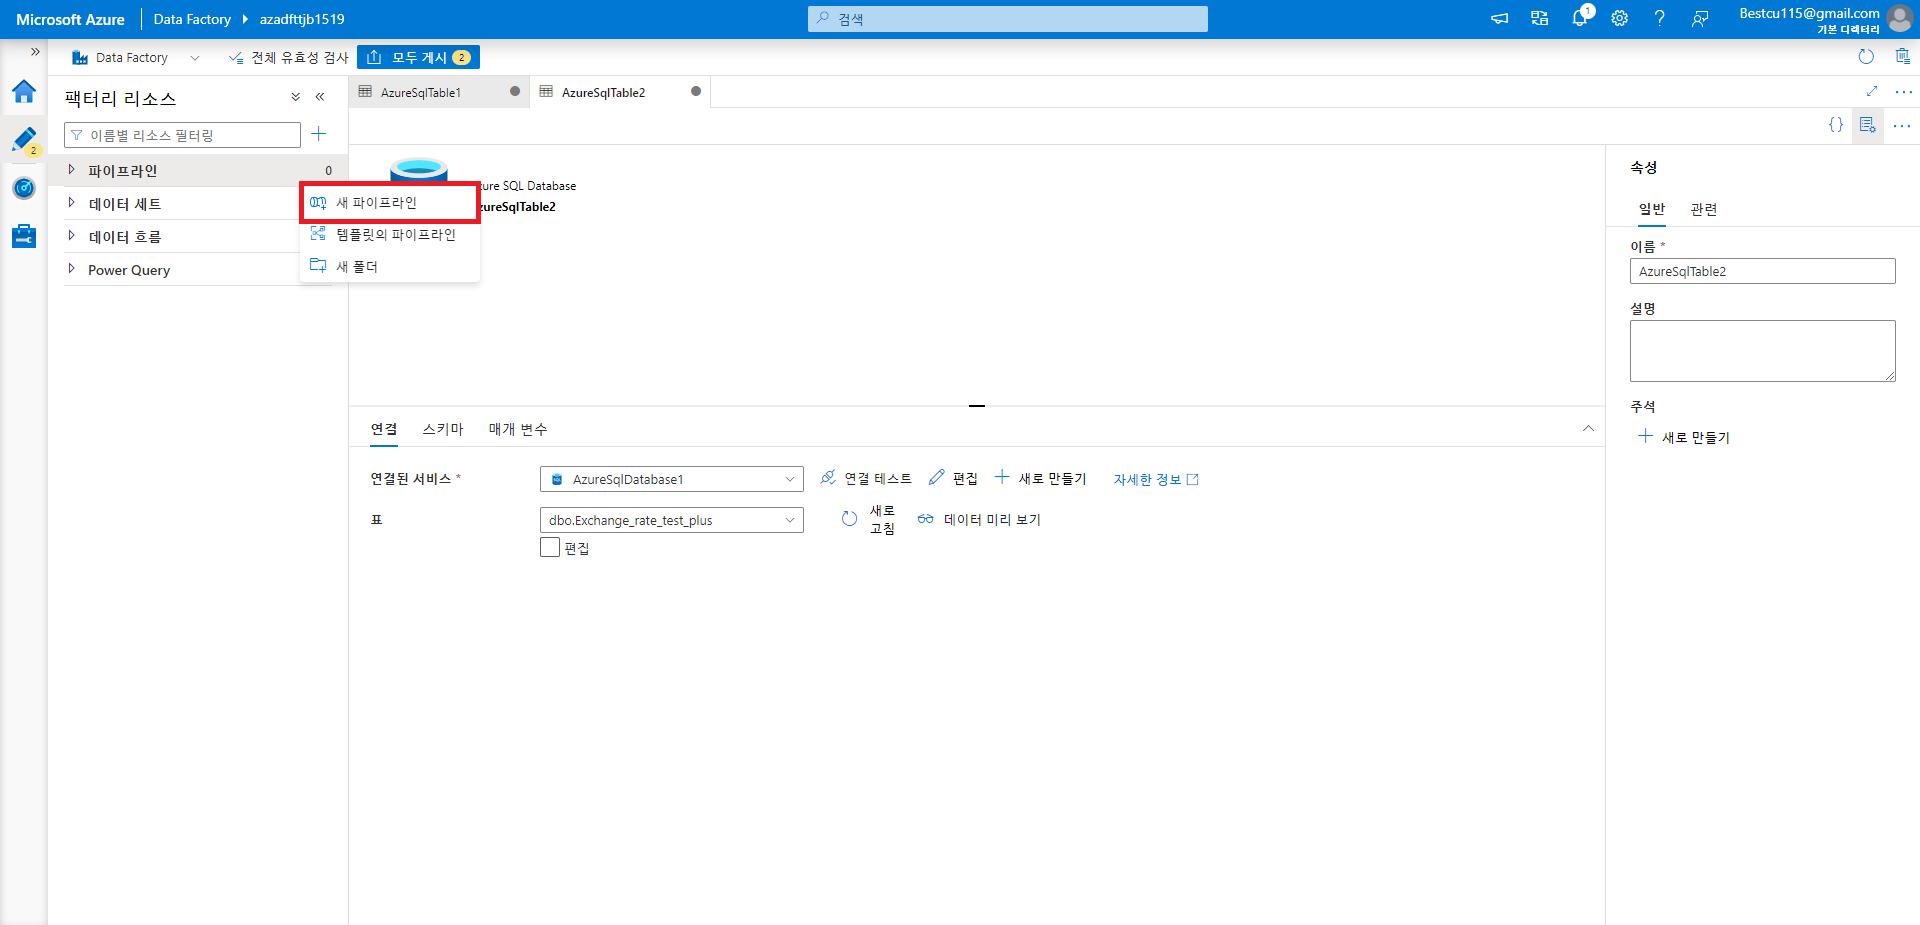Viewport: 1920px width, 925px height.
Task: Open notifications bell icon
Action: (x=1580, y=18)
